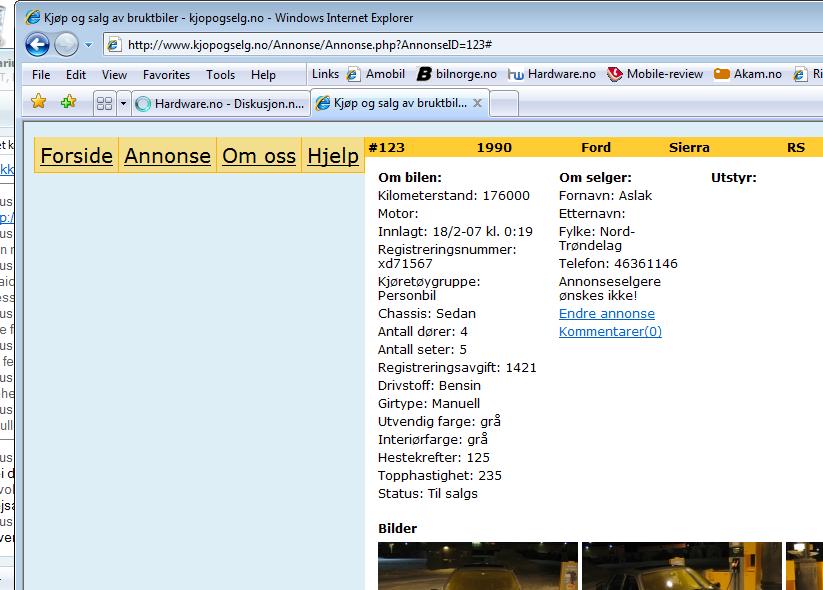
Task: Close the Kjøp og salg tab
Action: tap(478, 103)
